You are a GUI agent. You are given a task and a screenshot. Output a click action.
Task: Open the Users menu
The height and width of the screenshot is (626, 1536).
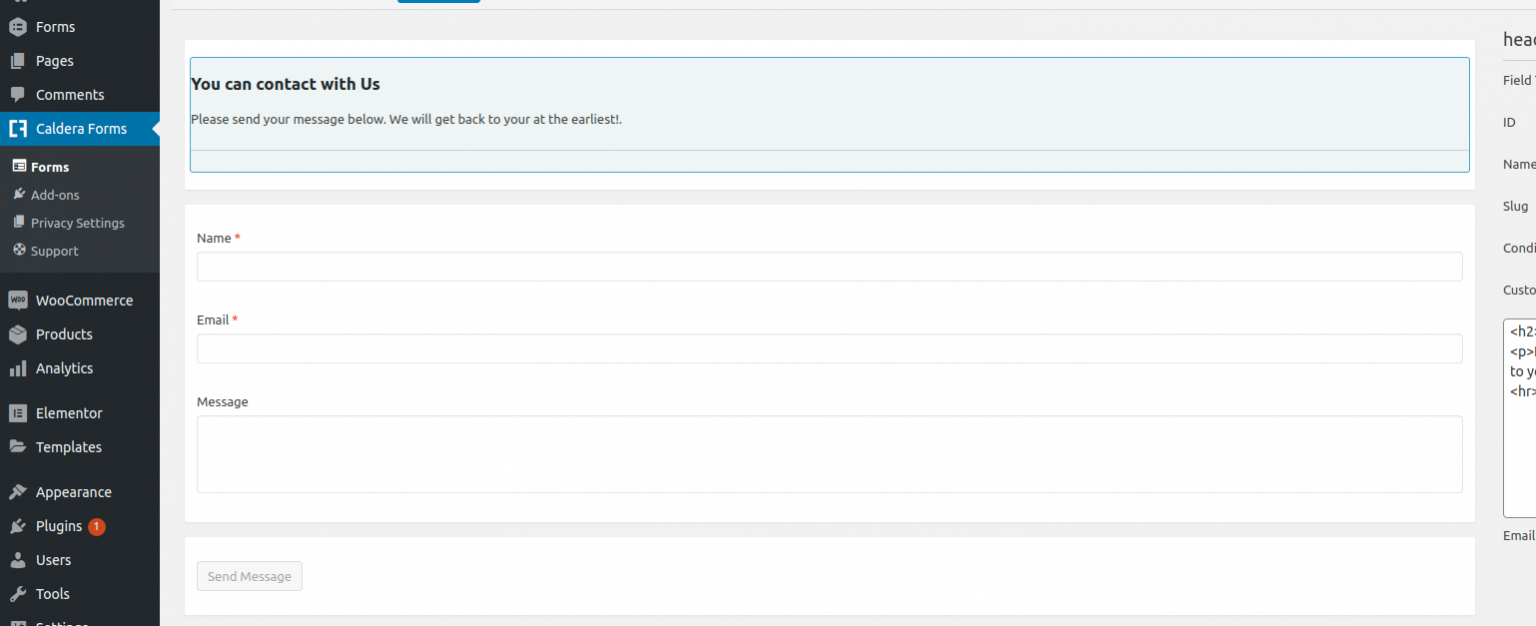[x=53, y=560]
